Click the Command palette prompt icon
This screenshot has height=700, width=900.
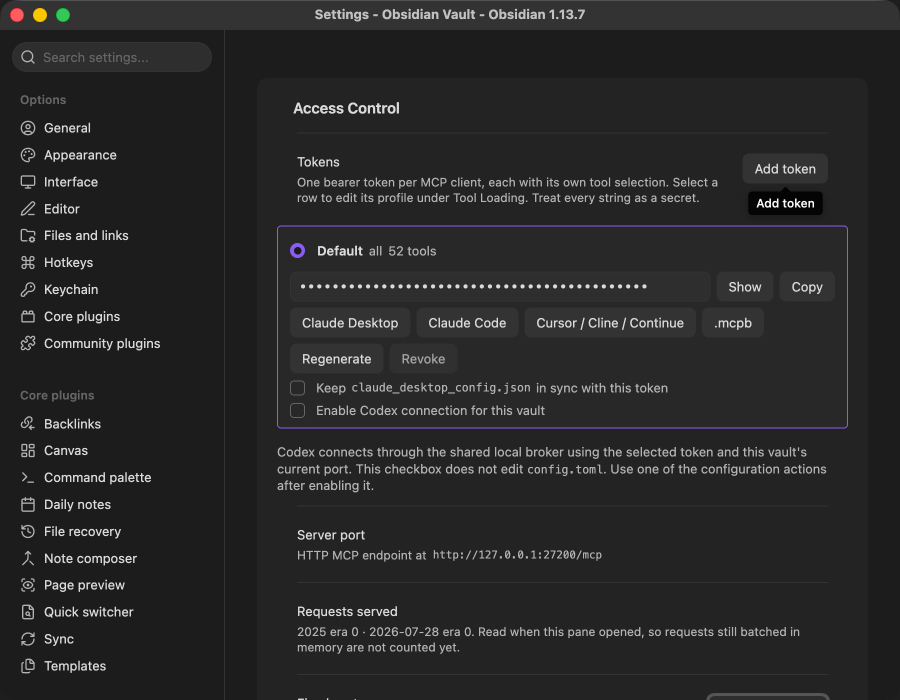tap(28, 477)
